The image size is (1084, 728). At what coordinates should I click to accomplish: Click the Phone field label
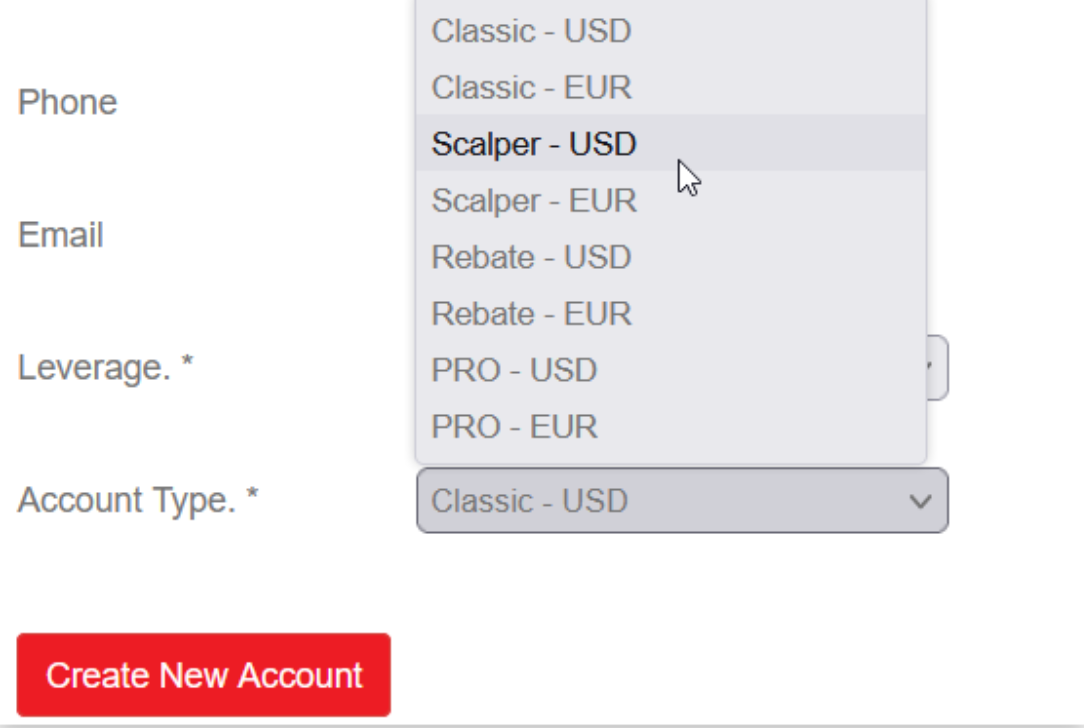67,102
